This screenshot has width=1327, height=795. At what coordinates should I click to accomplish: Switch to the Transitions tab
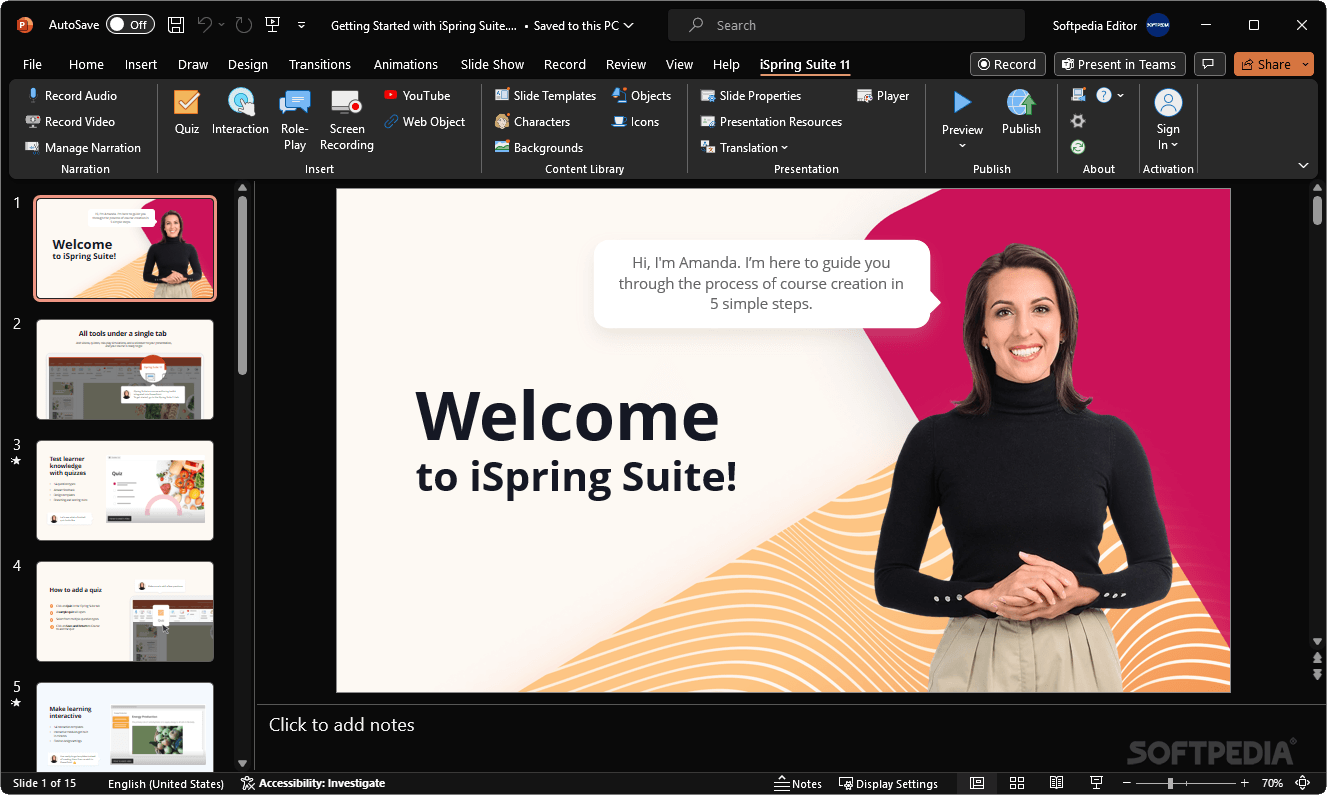pyautogui.click(x=320, y=64)
